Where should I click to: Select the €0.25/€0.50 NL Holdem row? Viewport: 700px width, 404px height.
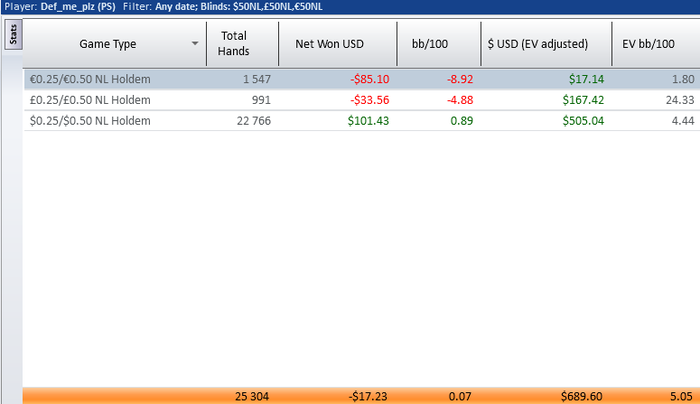362,79
